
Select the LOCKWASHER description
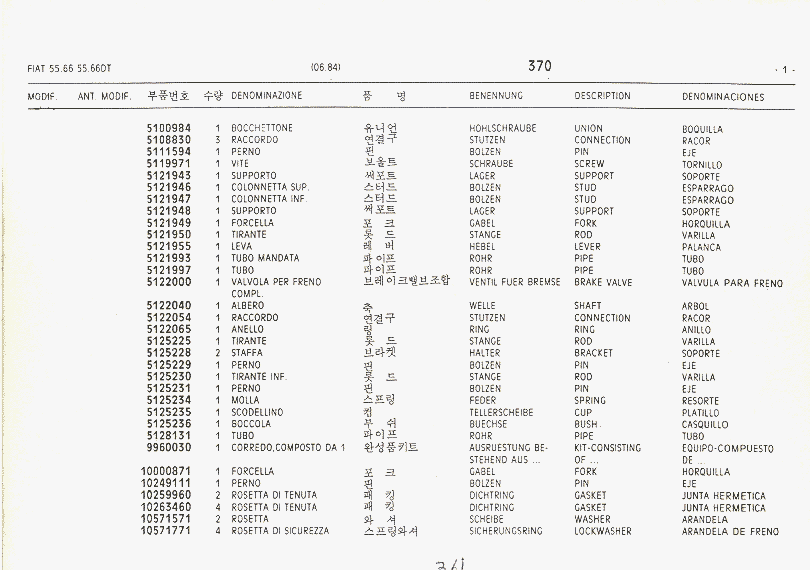pyautogui.click(x=602, y=531)
